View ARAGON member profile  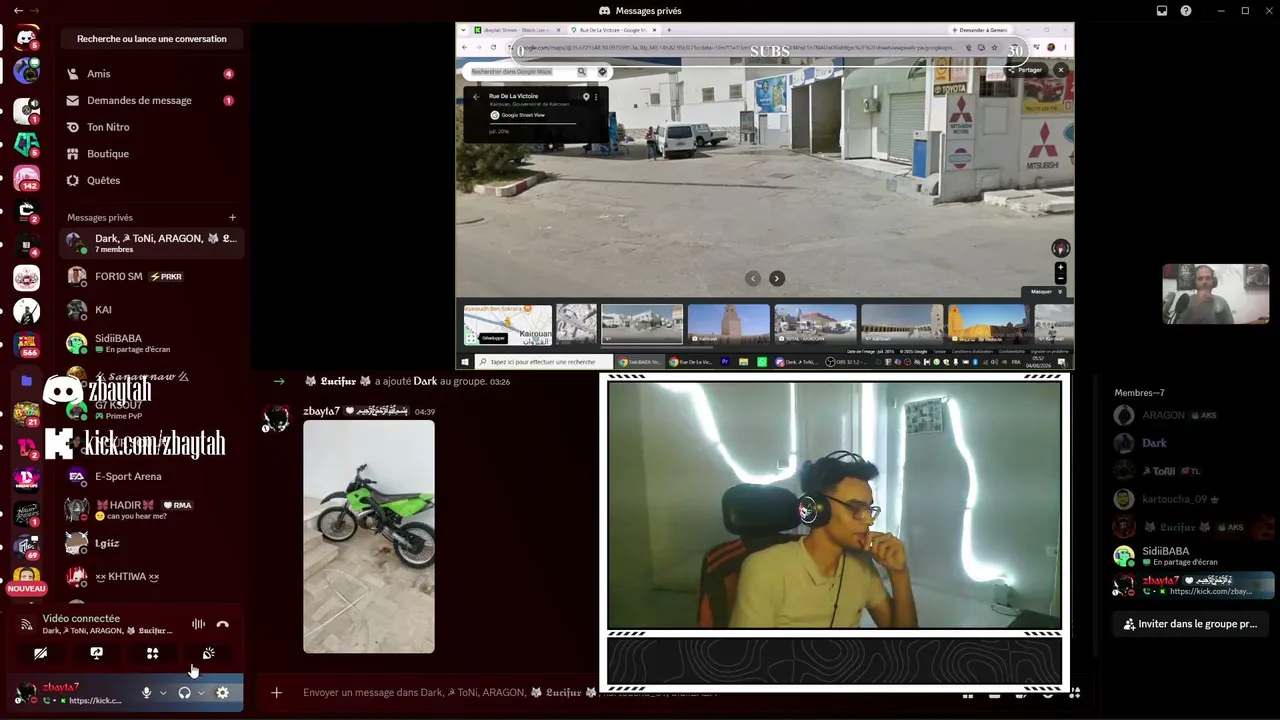point(1191,415)
